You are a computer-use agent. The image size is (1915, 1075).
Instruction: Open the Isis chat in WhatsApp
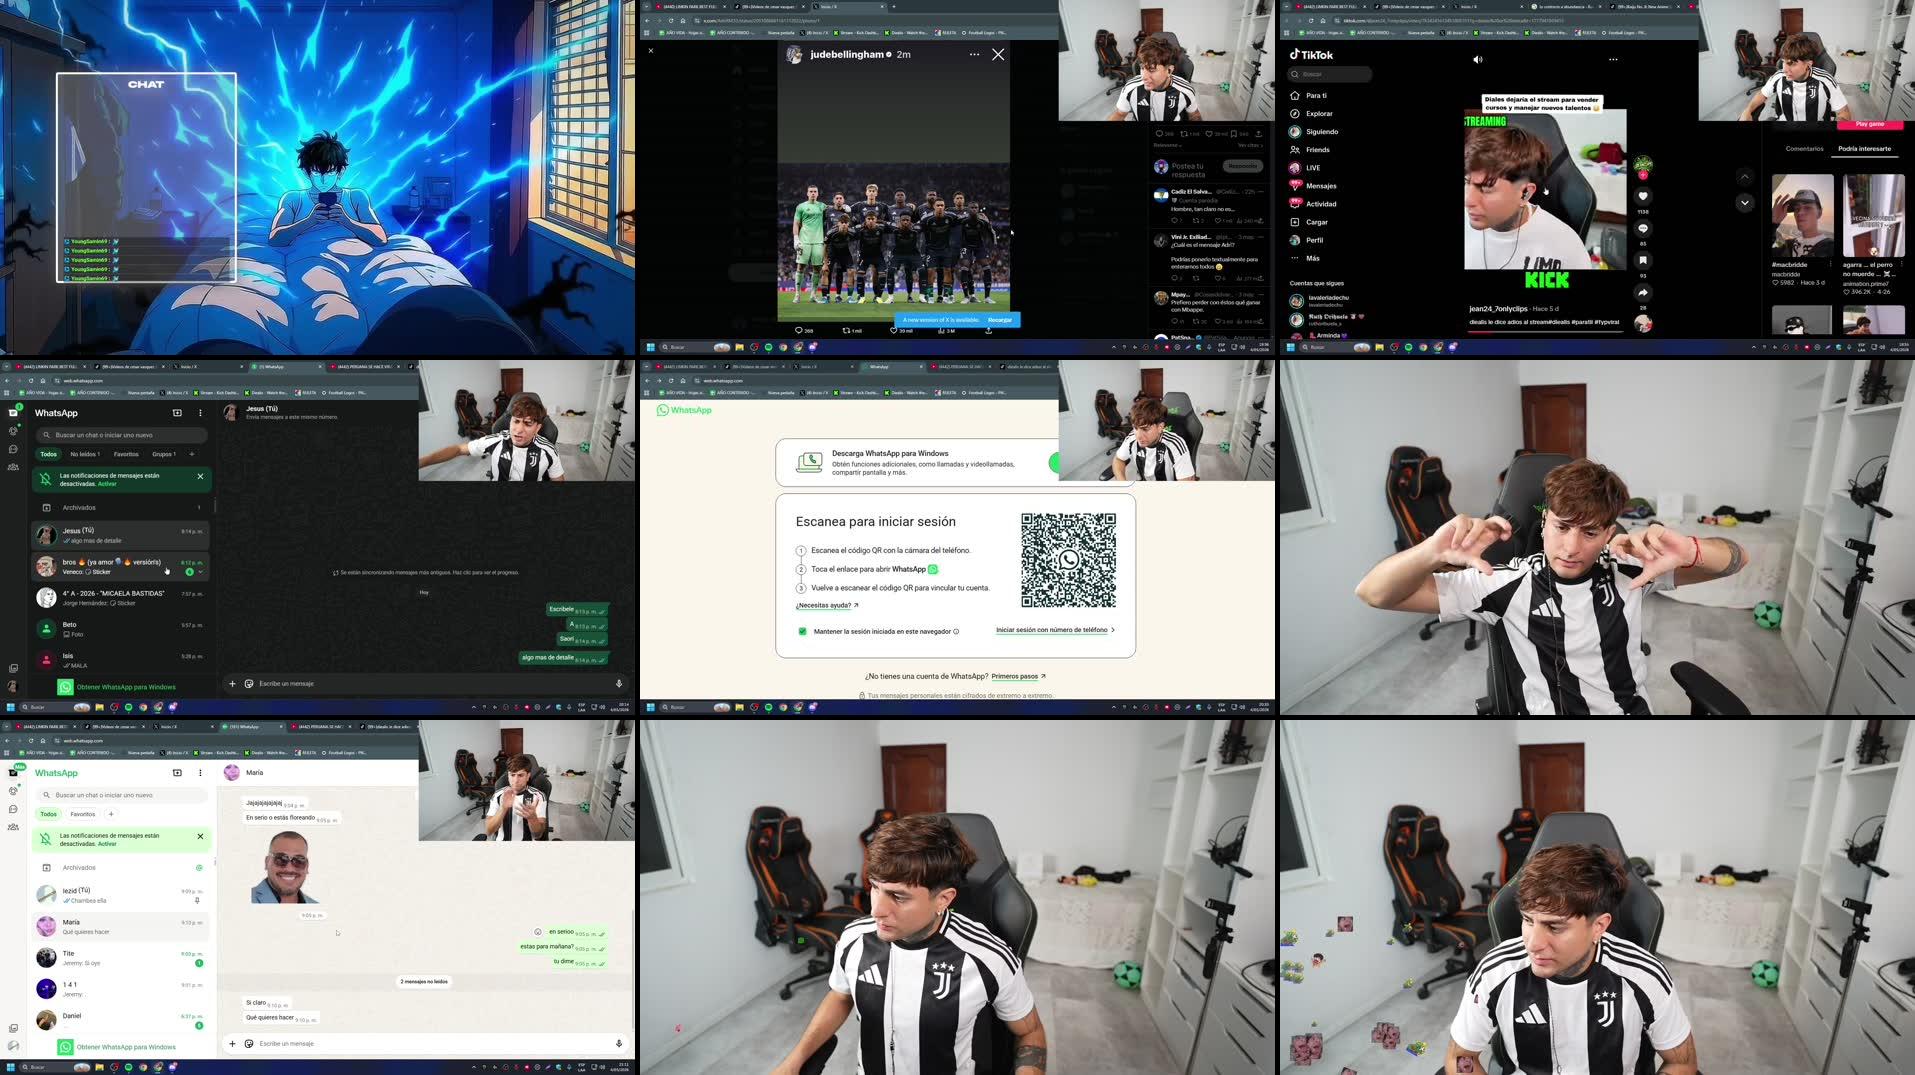point(120,660)
